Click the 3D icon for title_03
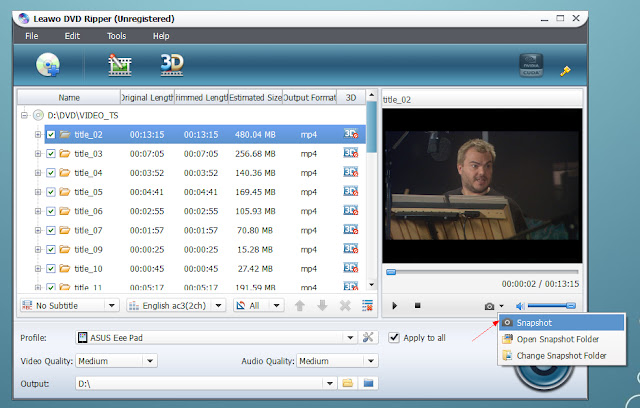 pos(351,153)
